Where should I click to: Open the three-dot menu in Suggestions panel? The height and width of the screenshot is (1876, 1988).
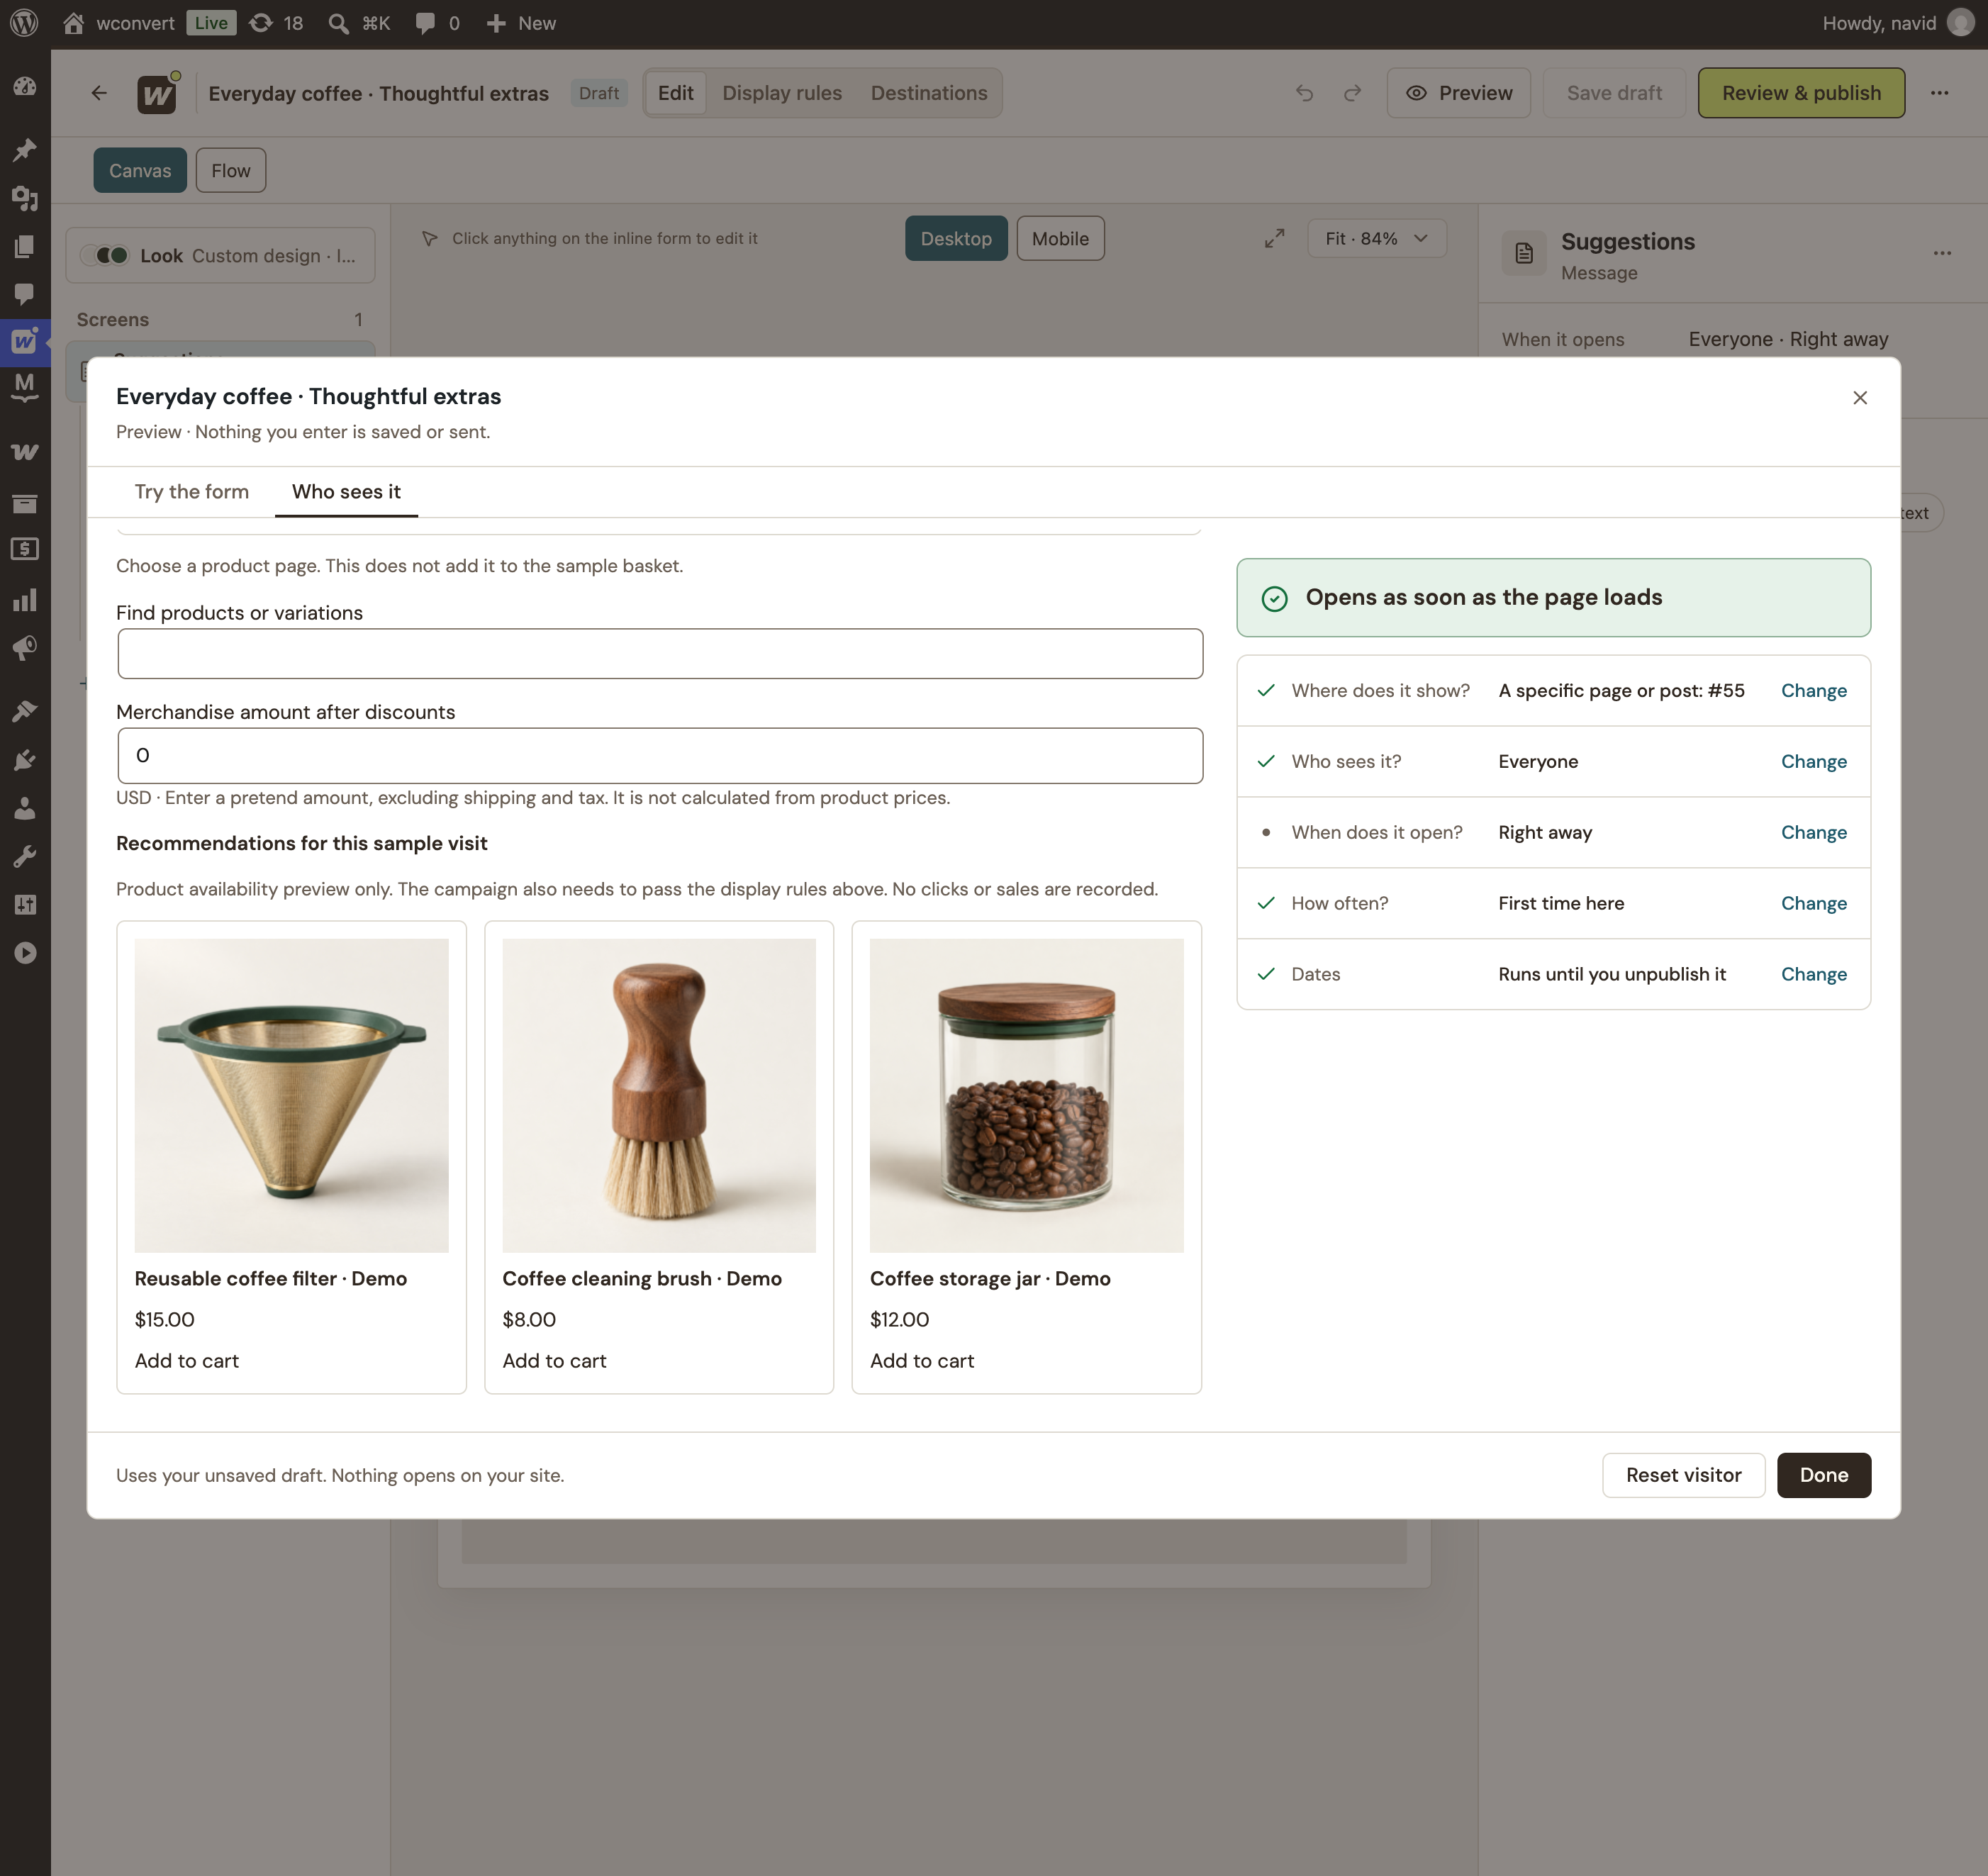pyautogui.click(x=1942, y=253)
